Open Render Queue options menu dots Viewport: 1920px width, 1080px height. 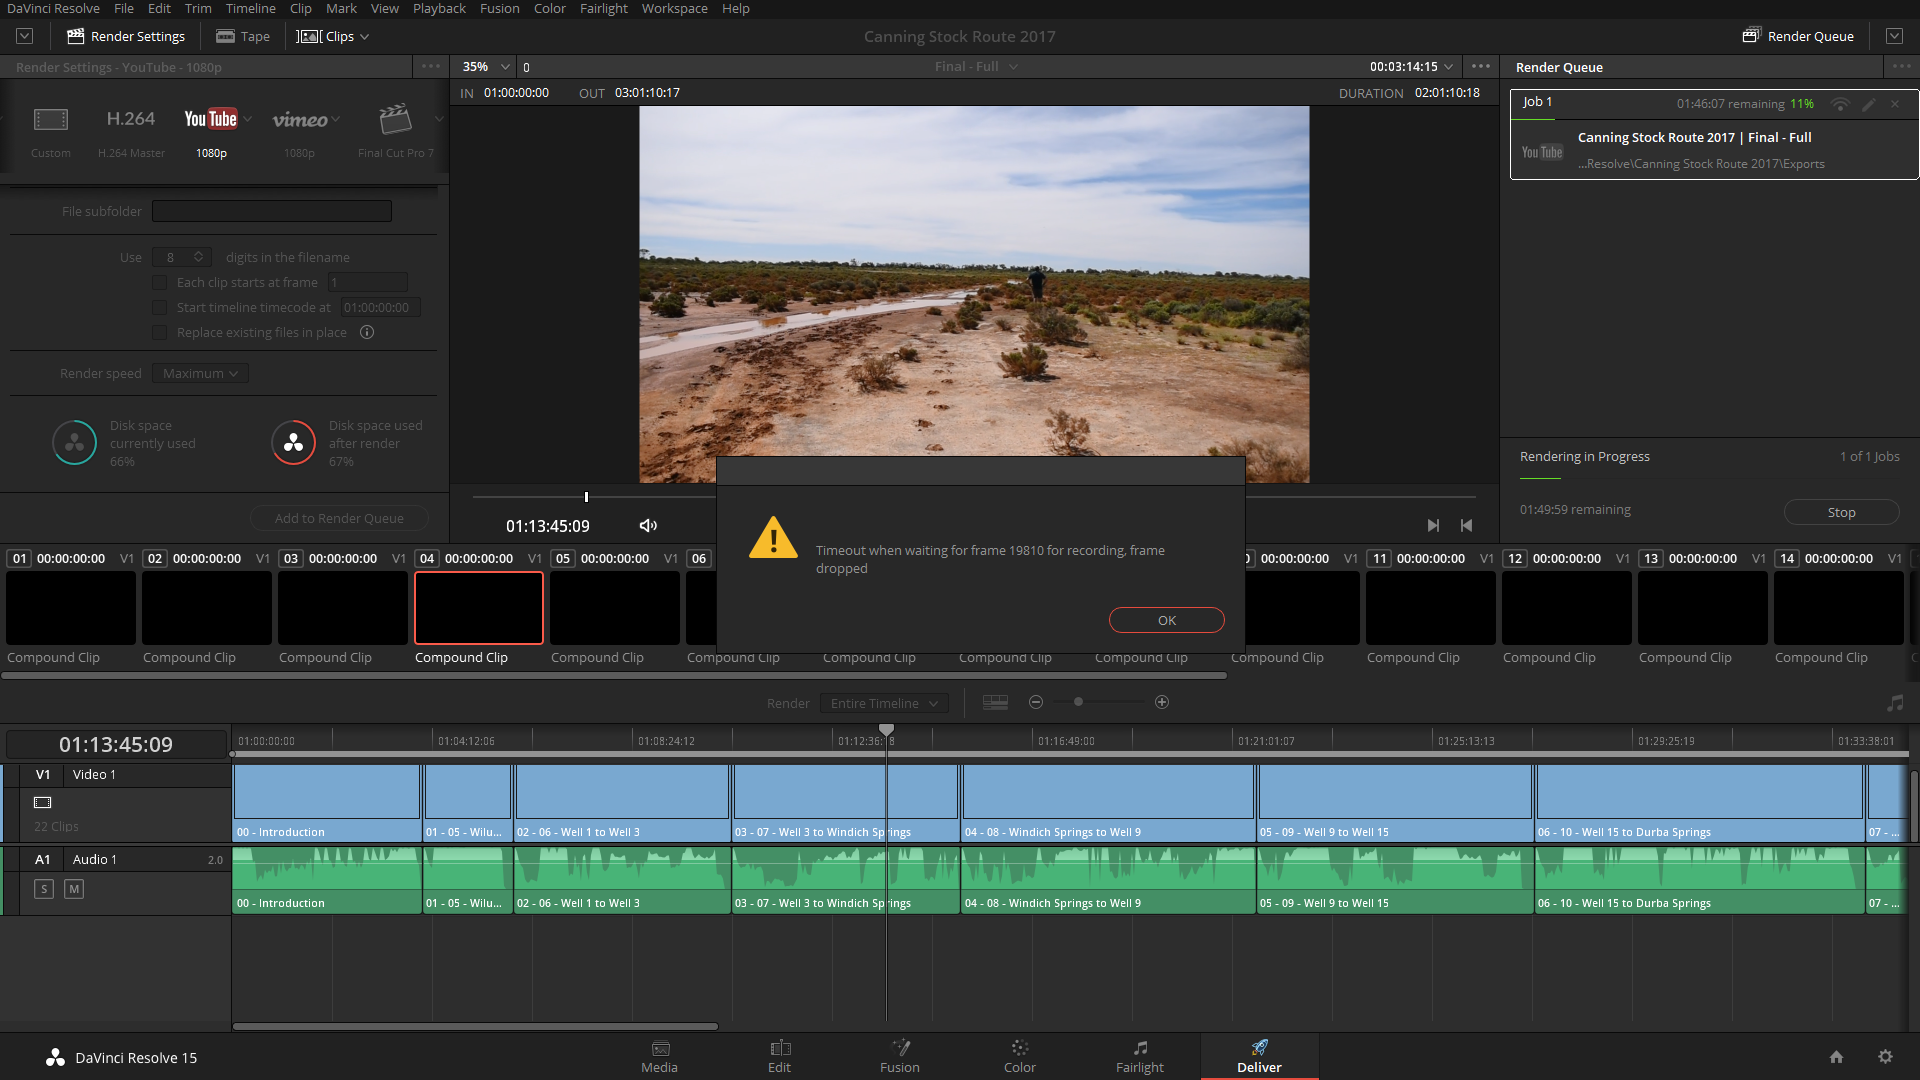(x=1901, y=67)
